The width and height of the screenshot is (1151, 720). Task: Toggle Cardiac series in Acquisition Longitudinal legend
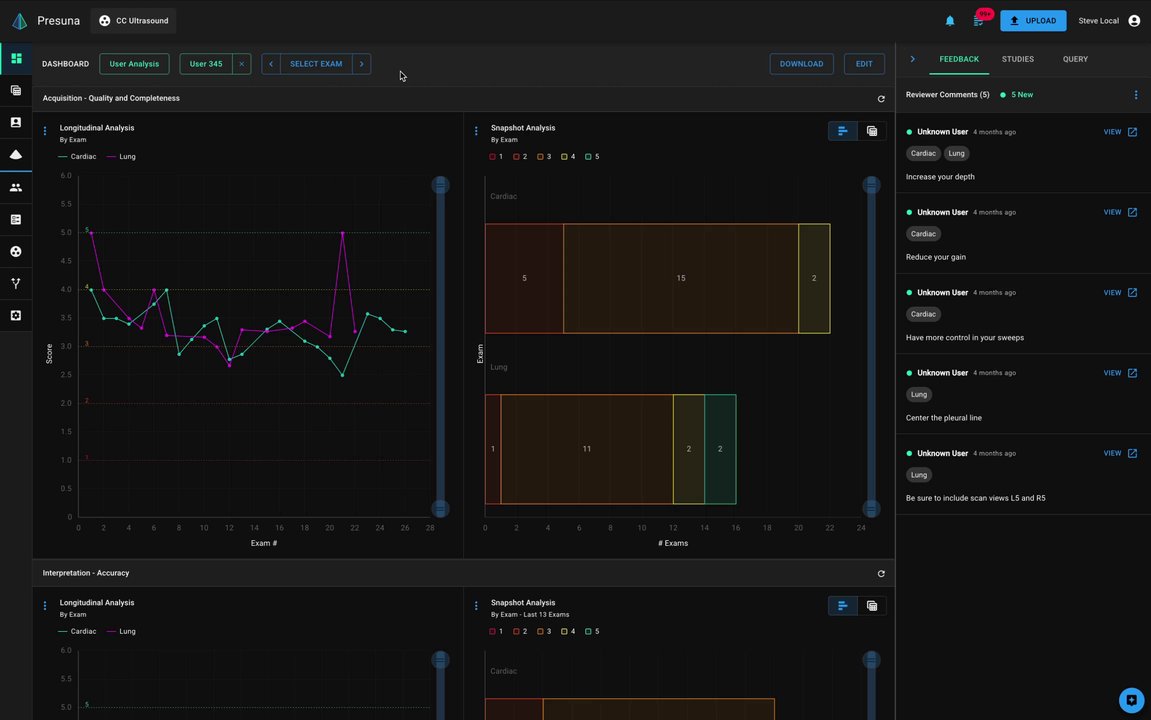[77, 156]
